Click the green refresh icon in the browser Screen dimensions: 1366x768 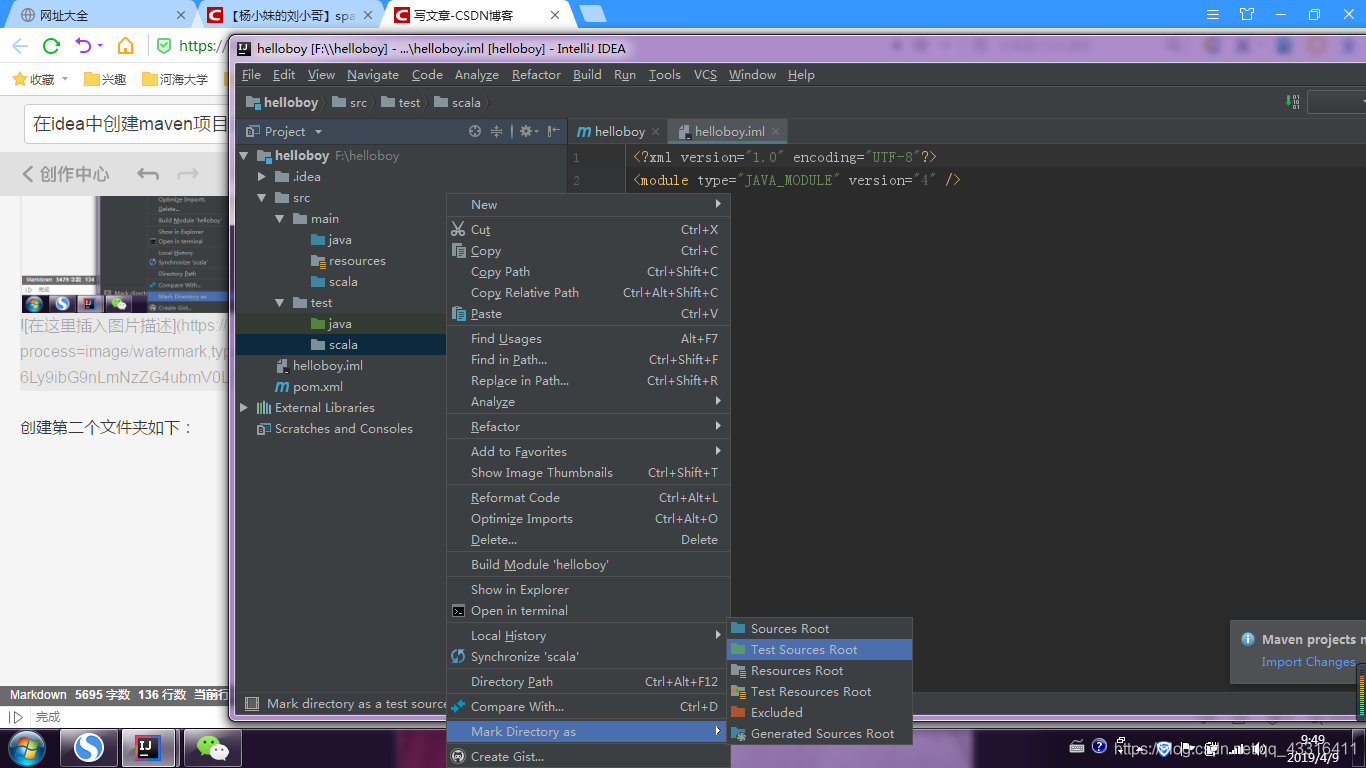coord(51,46)
